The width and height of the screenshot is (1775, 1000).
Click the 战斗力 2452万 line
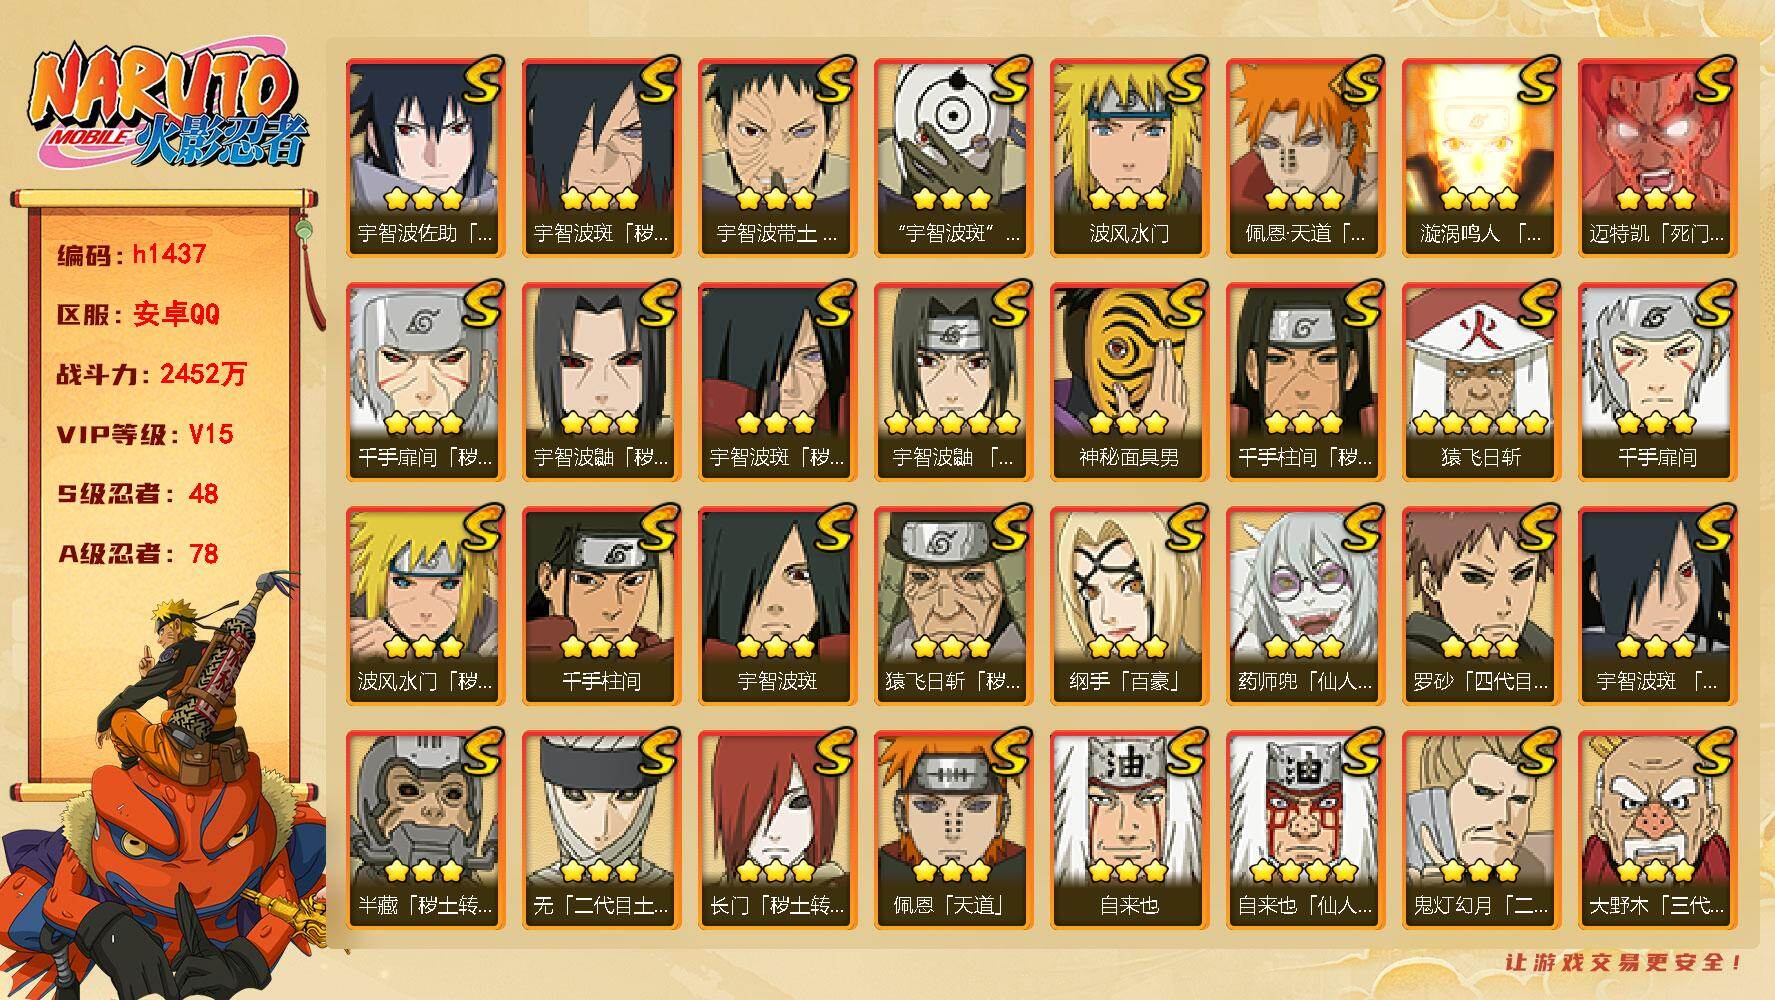[150, 374]
